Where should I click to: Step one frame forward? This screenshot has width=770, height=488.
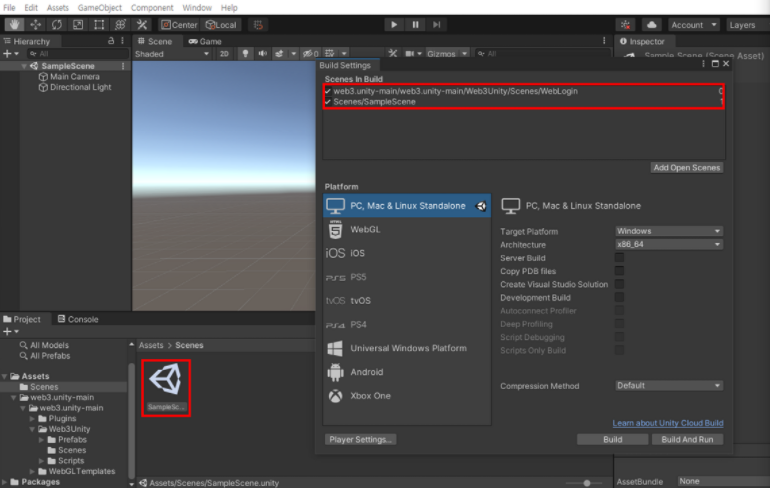click(x=437, y=25)
